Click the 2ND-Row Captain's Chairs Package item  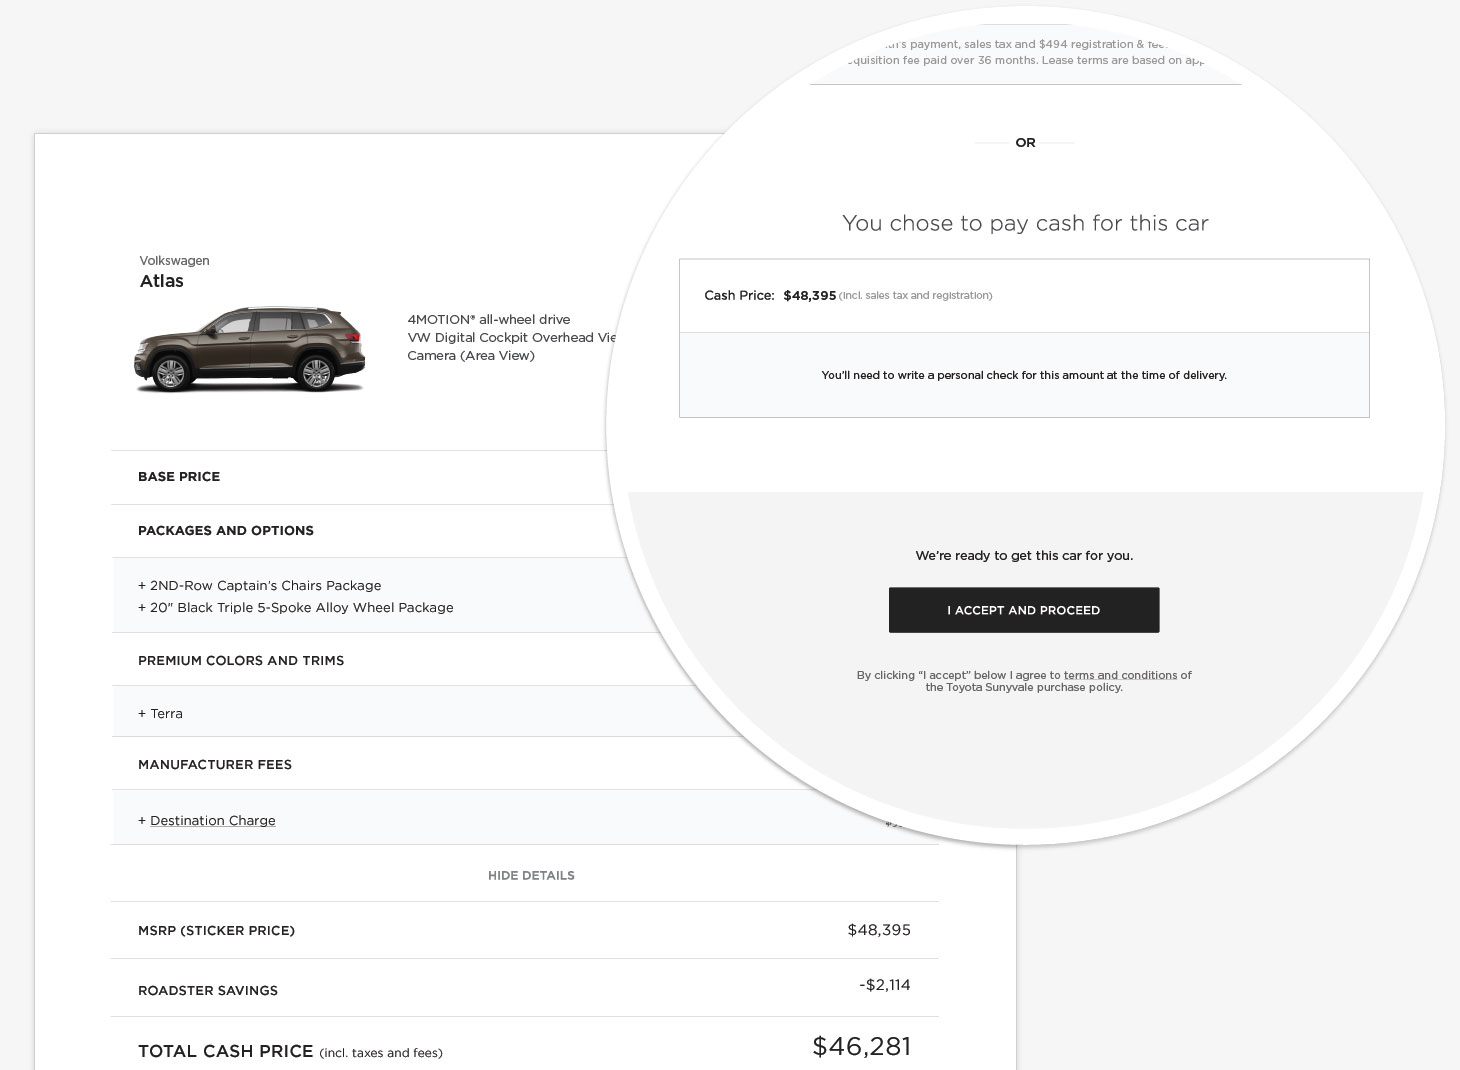click(x=260, y=585)
